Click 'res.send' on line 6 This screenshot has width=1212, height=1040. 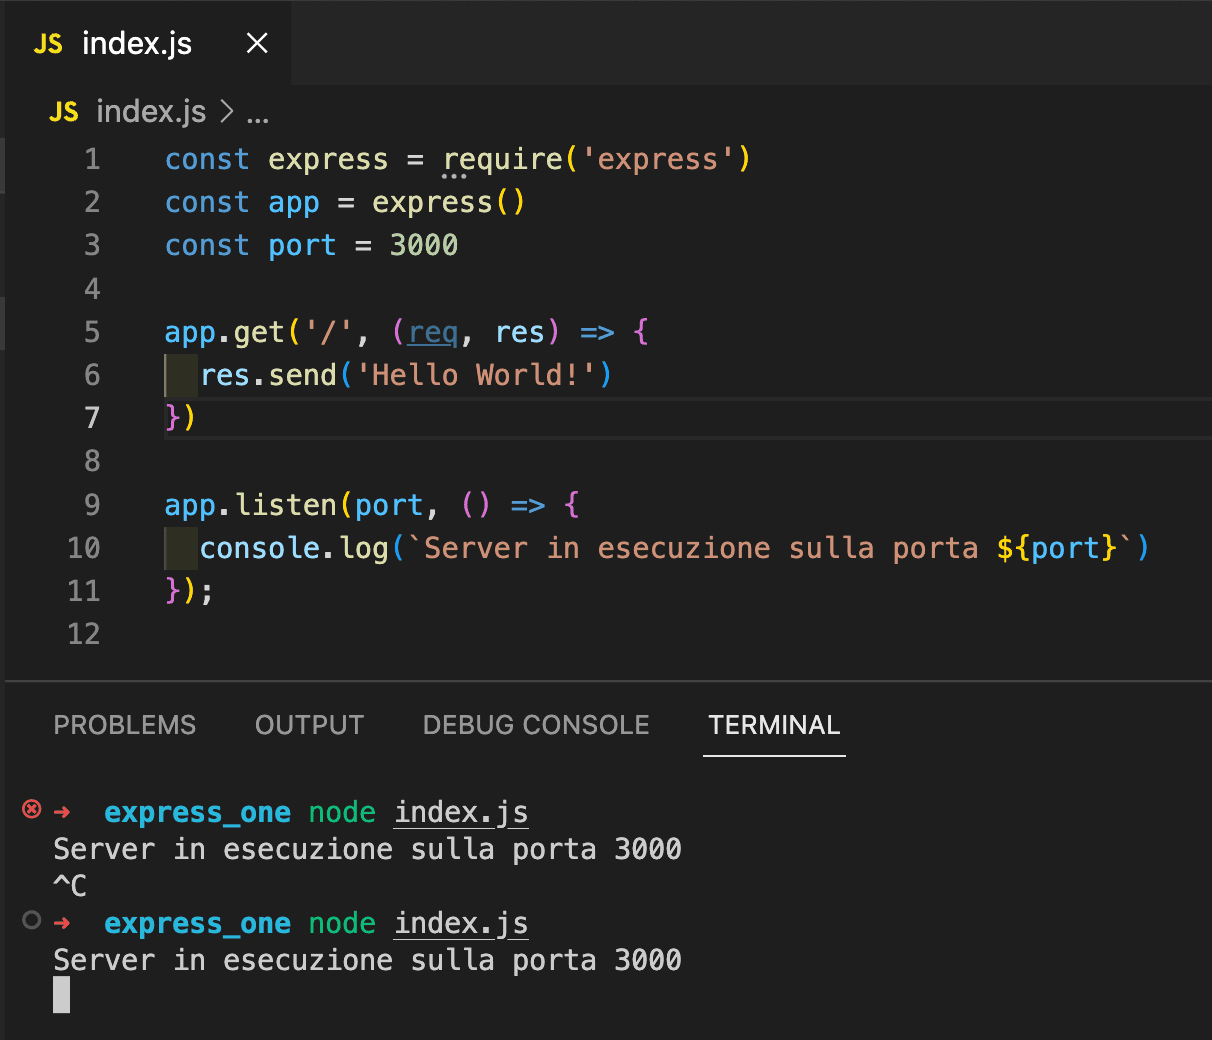[268, 375]
